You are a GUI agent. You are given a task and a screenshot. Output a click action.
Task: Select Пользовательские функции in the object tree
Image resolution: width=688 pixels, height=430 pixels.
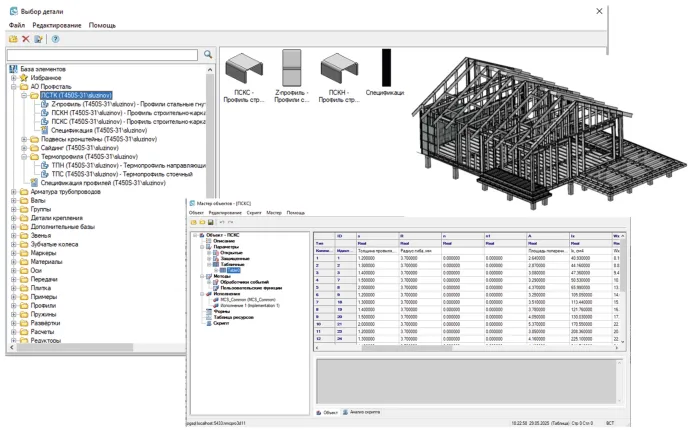click(251, 288)
